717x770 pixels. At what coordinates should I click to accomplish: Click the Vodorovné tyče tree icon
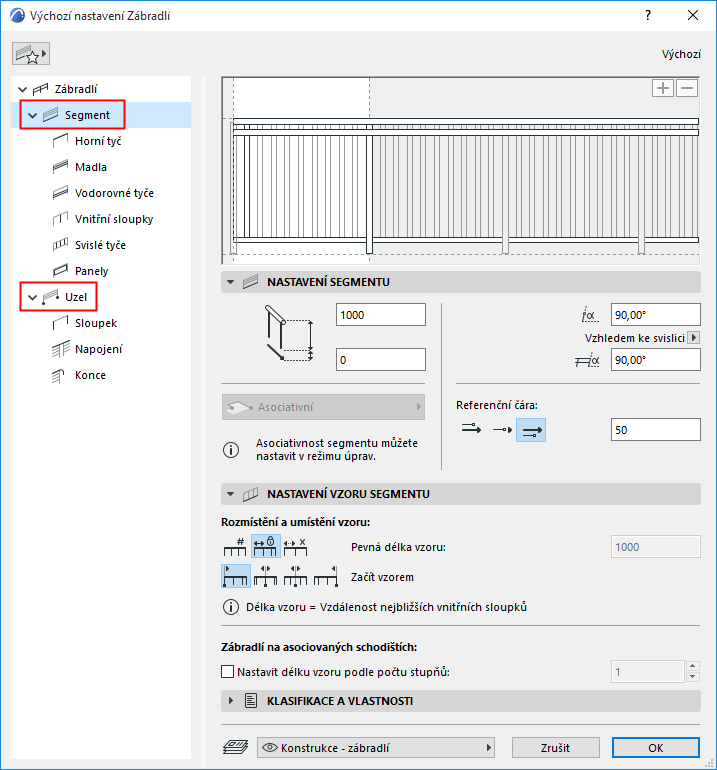pyautogui.click(x=60, y=193)
